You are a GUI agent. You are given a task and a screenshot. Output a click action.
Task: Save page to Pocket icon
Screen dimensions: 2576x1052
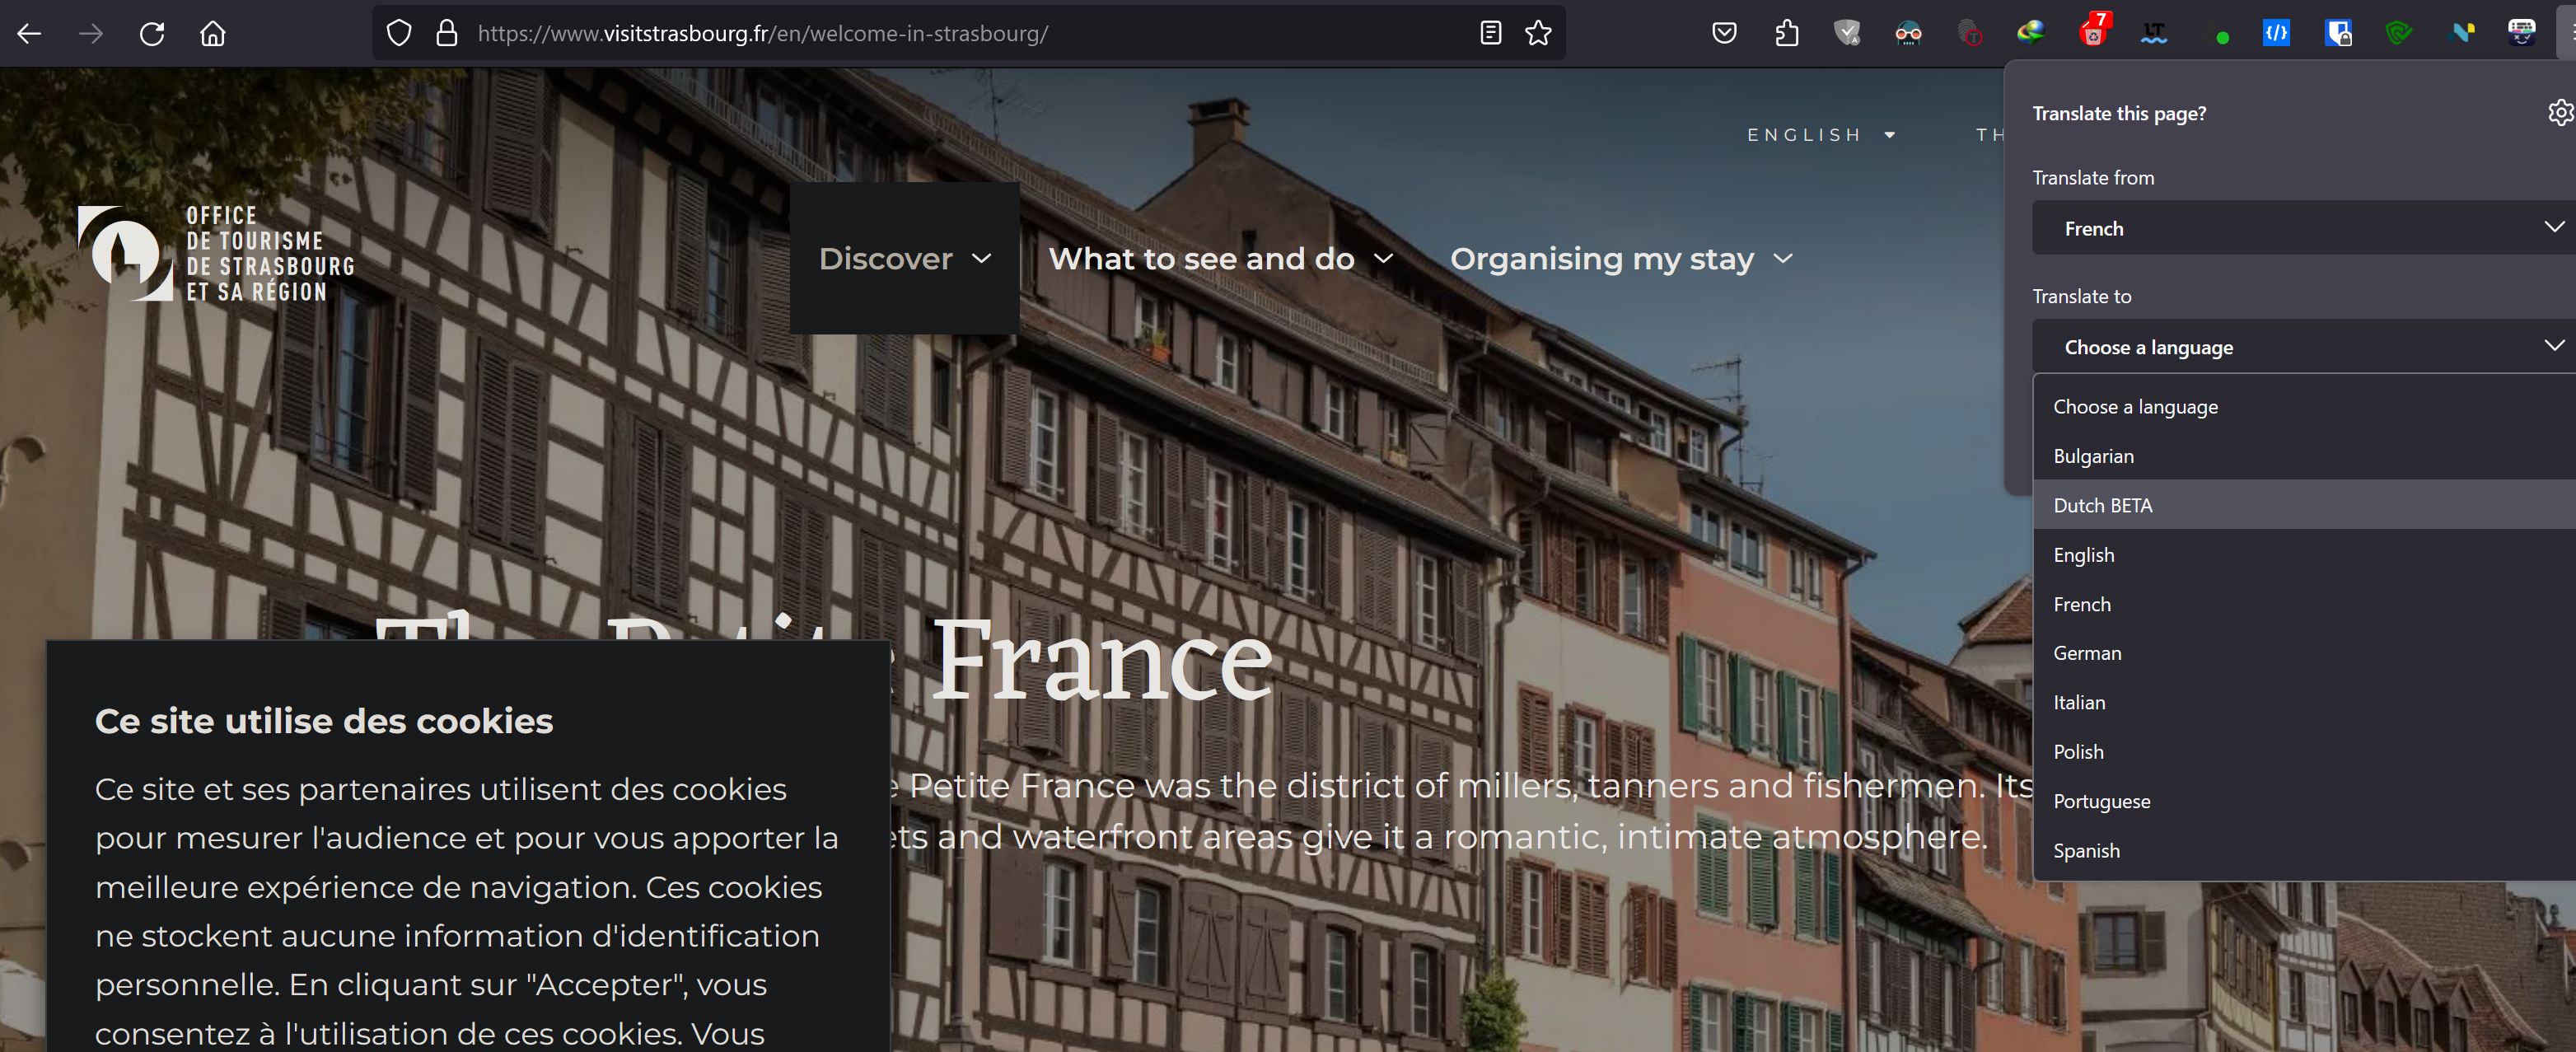click(1724, 34)
